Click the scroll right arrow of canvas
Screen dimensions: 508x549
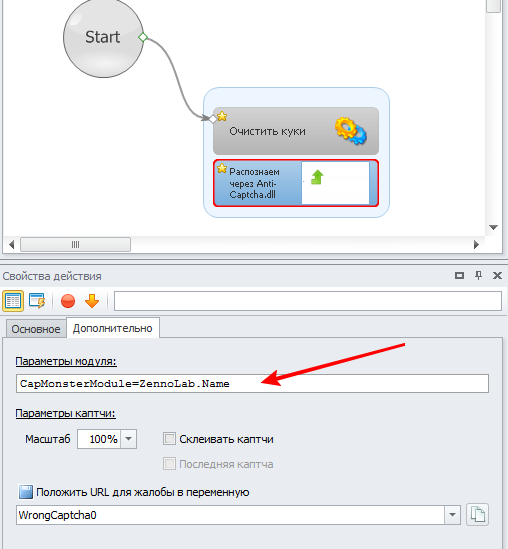476,244
